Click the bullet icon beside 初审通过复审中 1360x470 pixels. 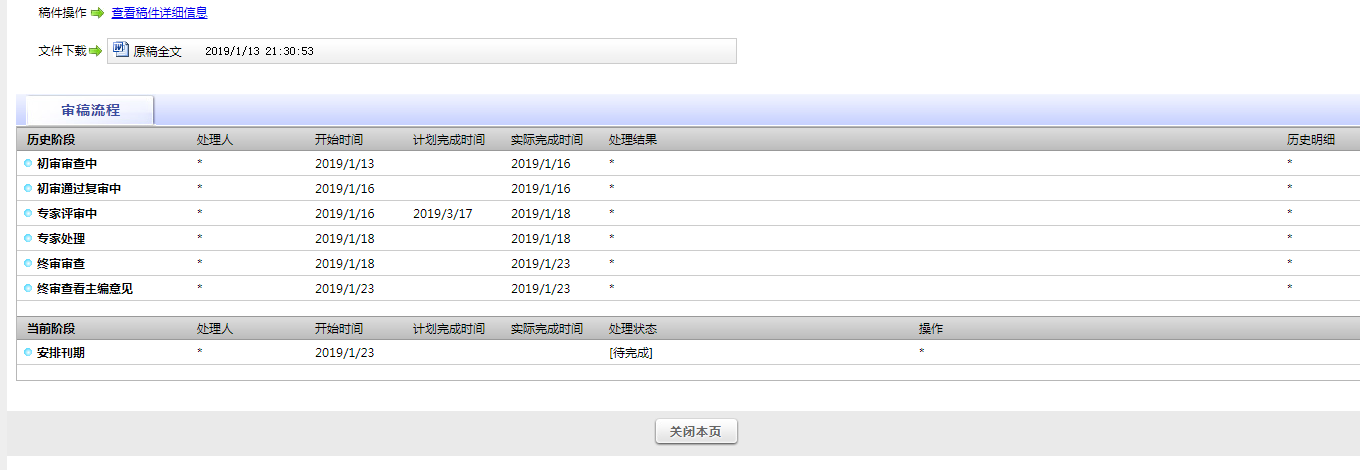pyautogui.click(x=28, y=188)
